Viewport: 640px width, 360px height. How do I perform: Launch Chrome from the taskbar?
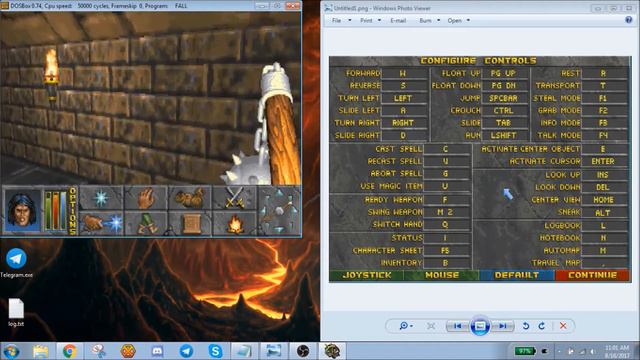tap(70, 351)
